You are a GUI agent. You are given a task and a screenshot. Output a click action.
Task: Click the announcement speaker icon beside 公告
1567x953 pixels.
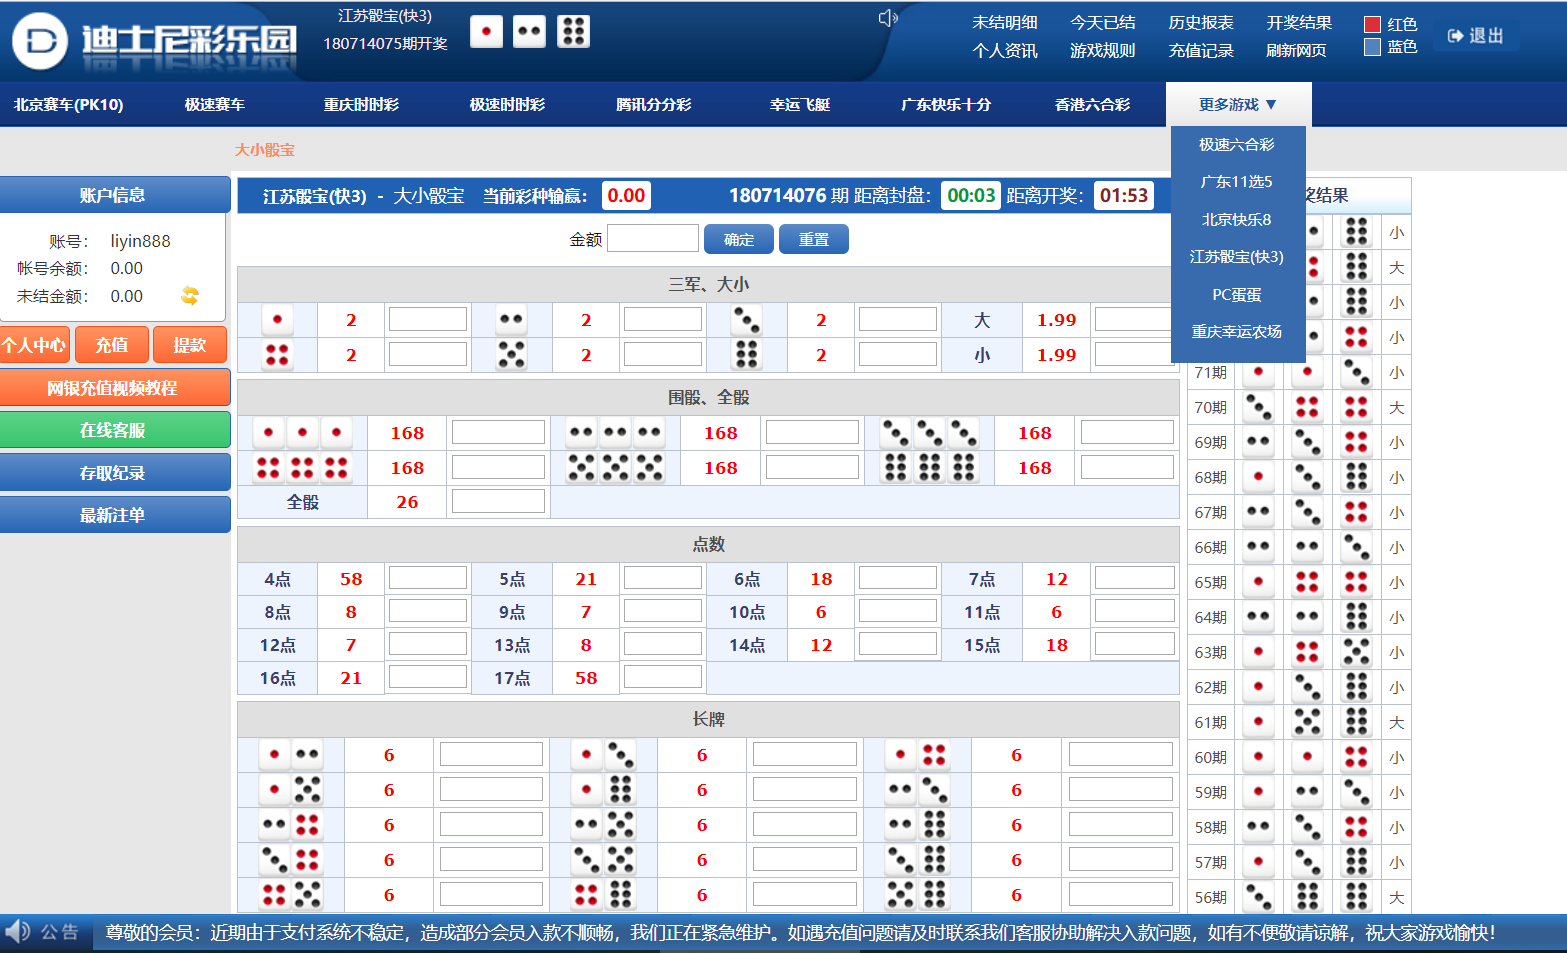tap(18, 932)
